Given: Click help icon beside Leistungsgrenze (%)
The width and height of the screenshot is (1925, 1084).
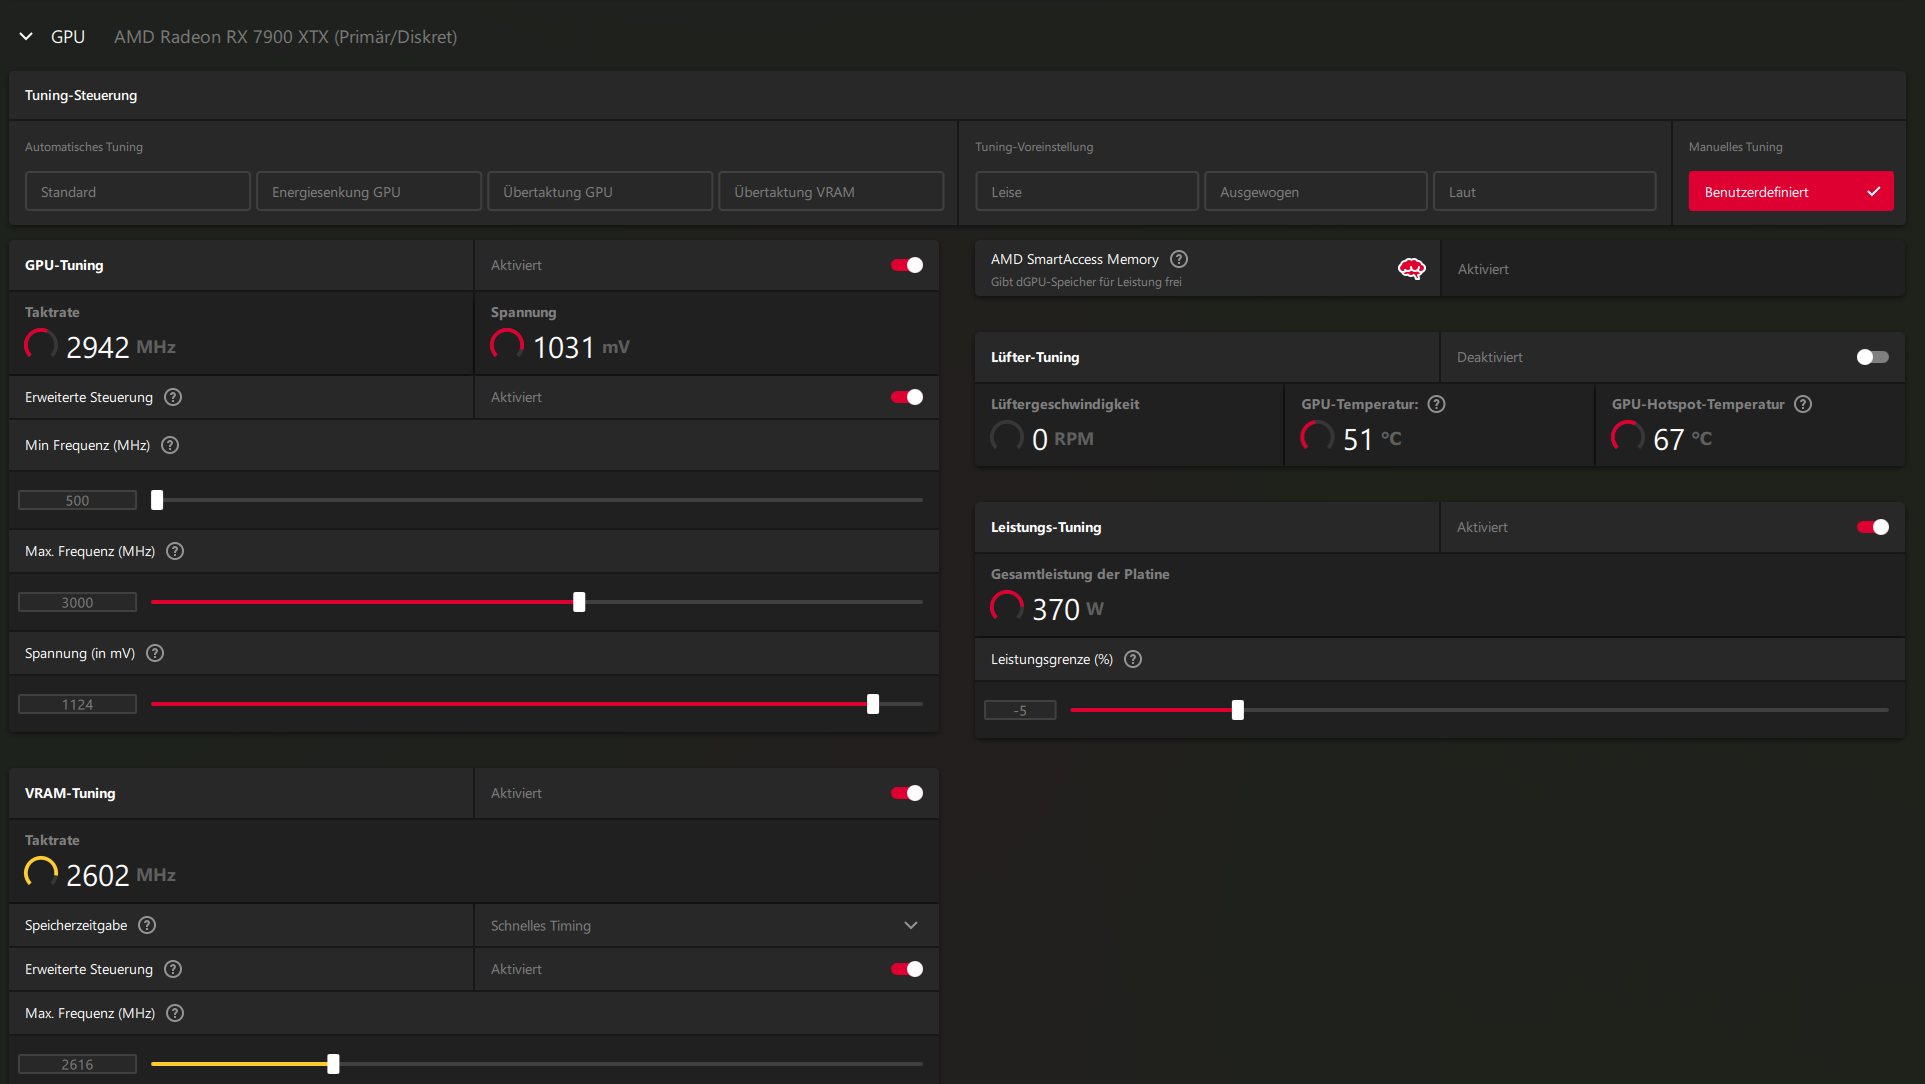Looking at the screenshot, I should pos(1133,659).
